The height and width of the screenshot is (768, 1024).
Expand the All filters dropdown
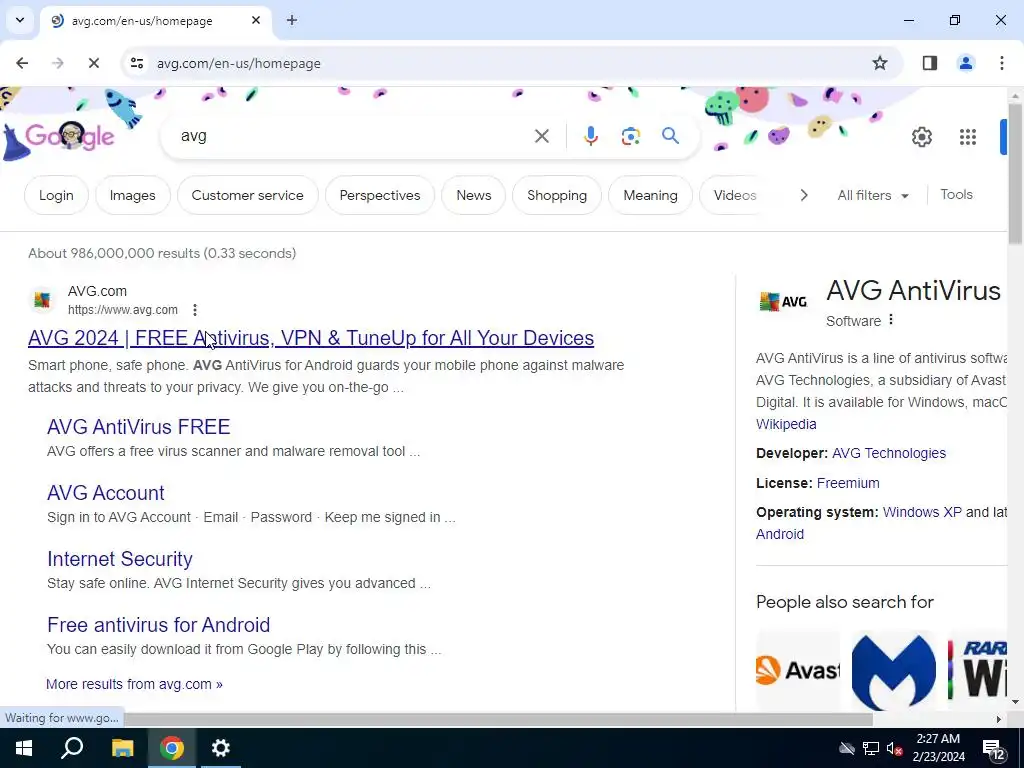[x=872, y=195]
